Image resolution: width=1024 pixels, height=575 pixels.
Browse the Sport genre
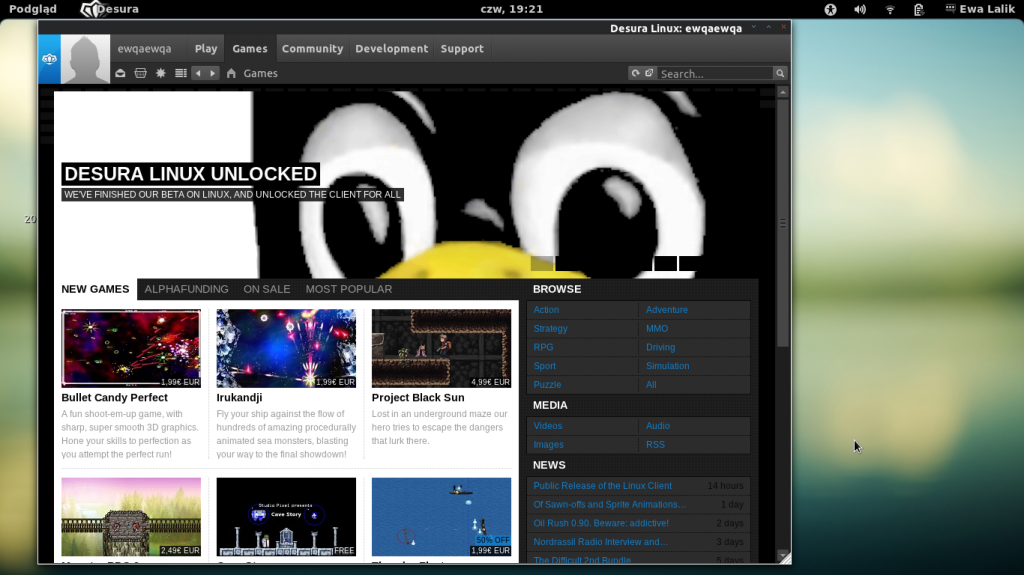pyautogui.click(x=545, y=366)
